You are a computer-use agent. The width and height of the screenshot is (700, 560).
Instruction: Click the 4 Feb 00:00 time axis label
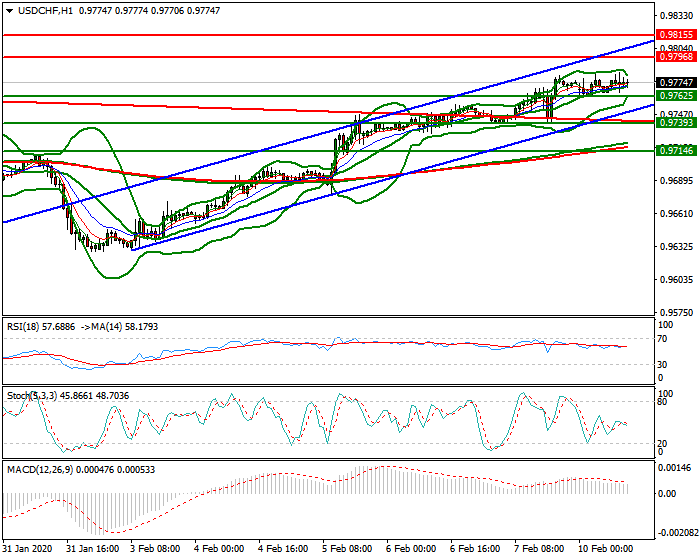coord(219,548)
